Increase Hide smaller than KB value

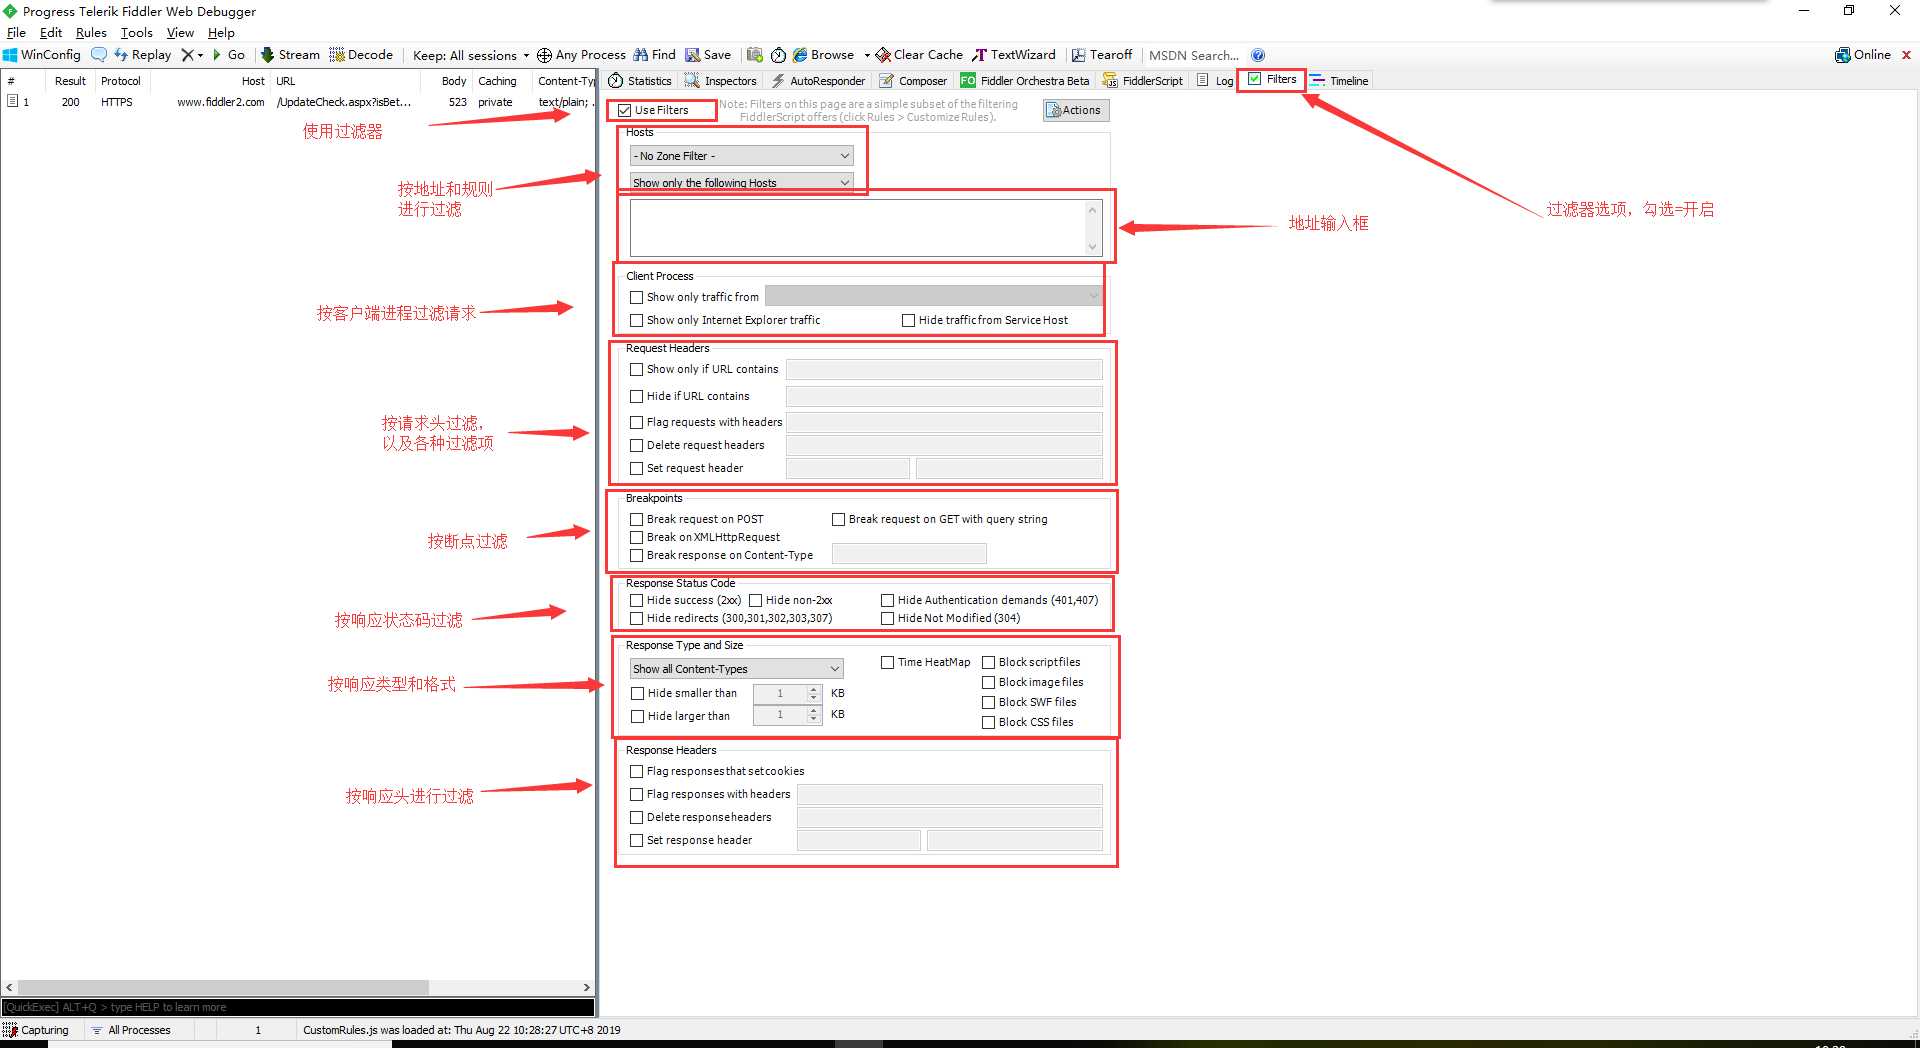814,689
